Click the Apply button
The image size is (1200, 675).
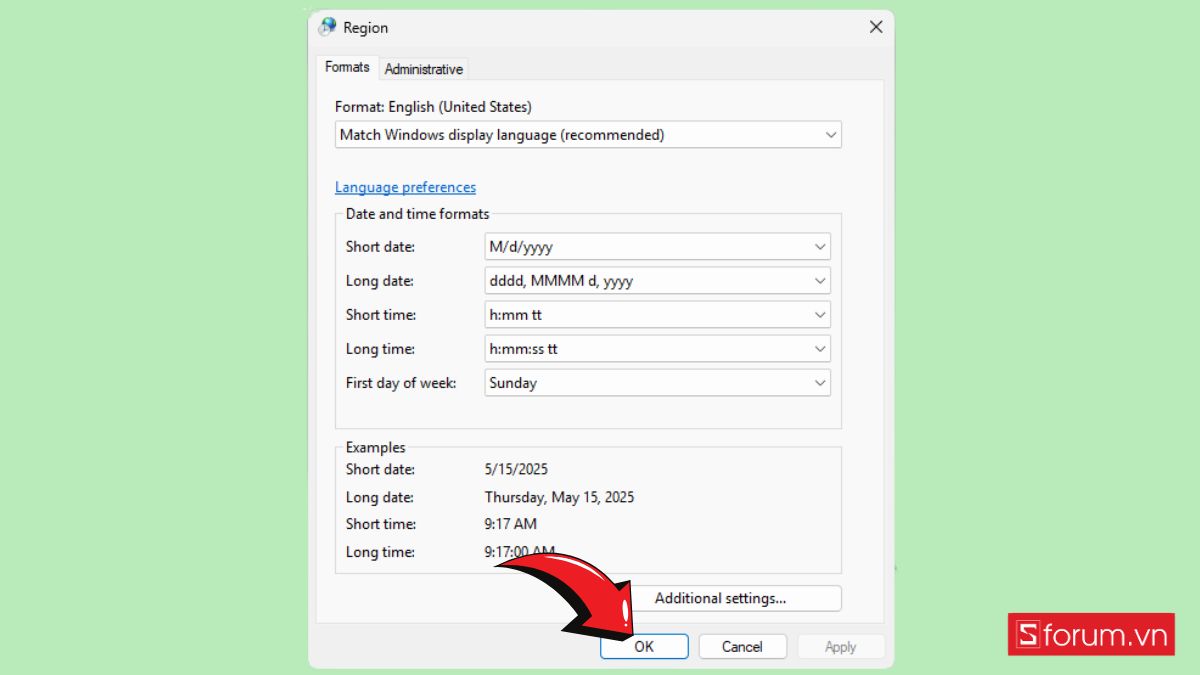pyautogui.click(x=840, y=647)
